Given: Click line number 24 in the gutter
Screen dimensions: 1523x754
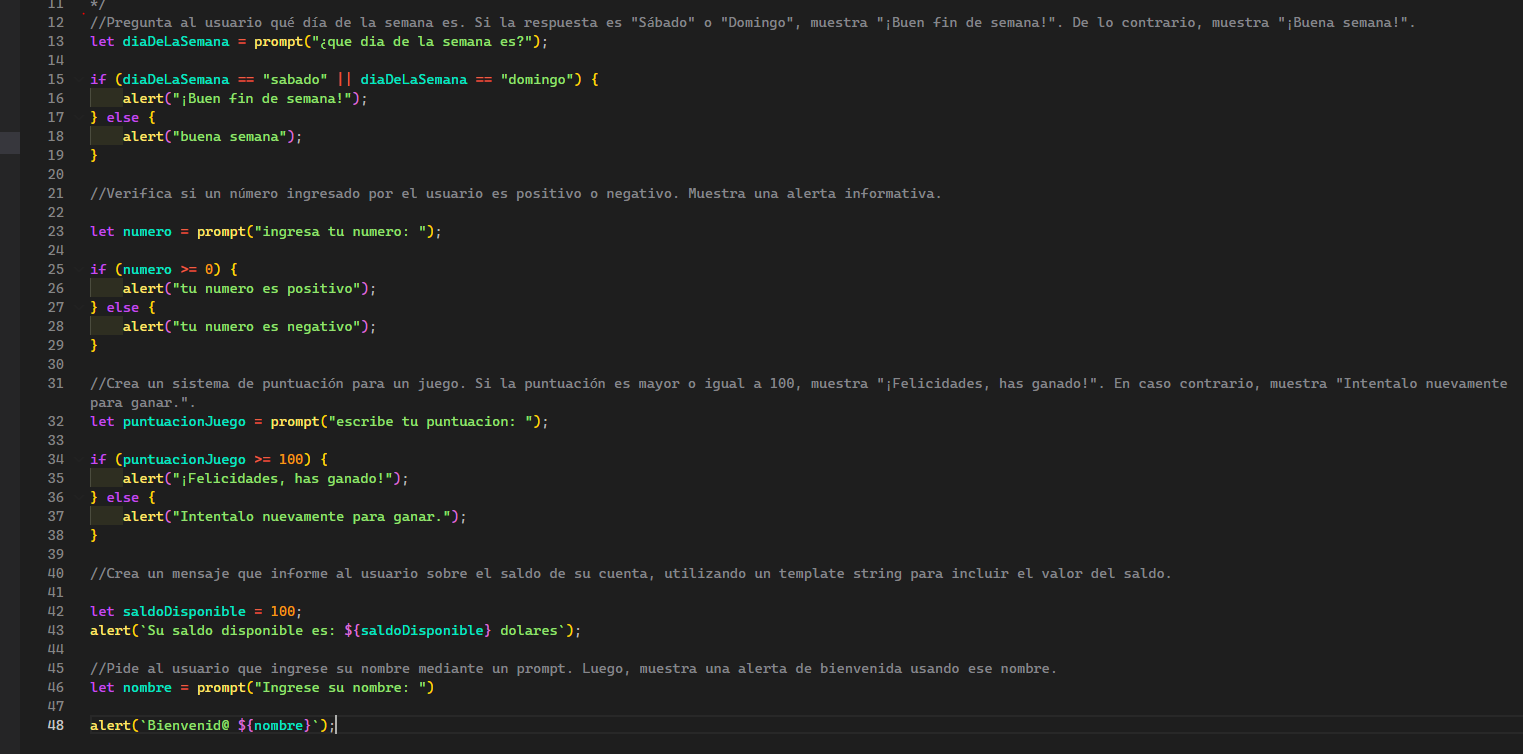Looking at the screenshot, I should point(56,250).
